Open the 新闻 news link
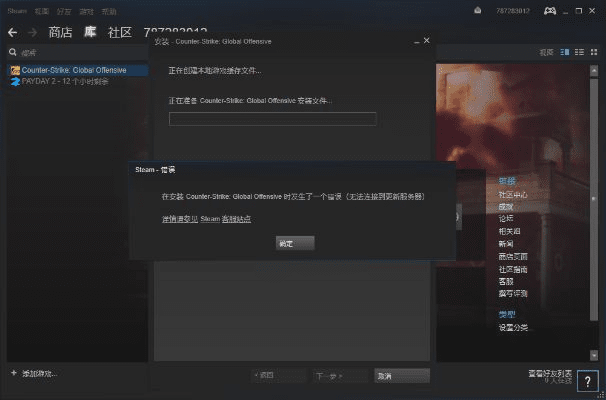This screenshot has height=400, width=606. pos(506,244)
